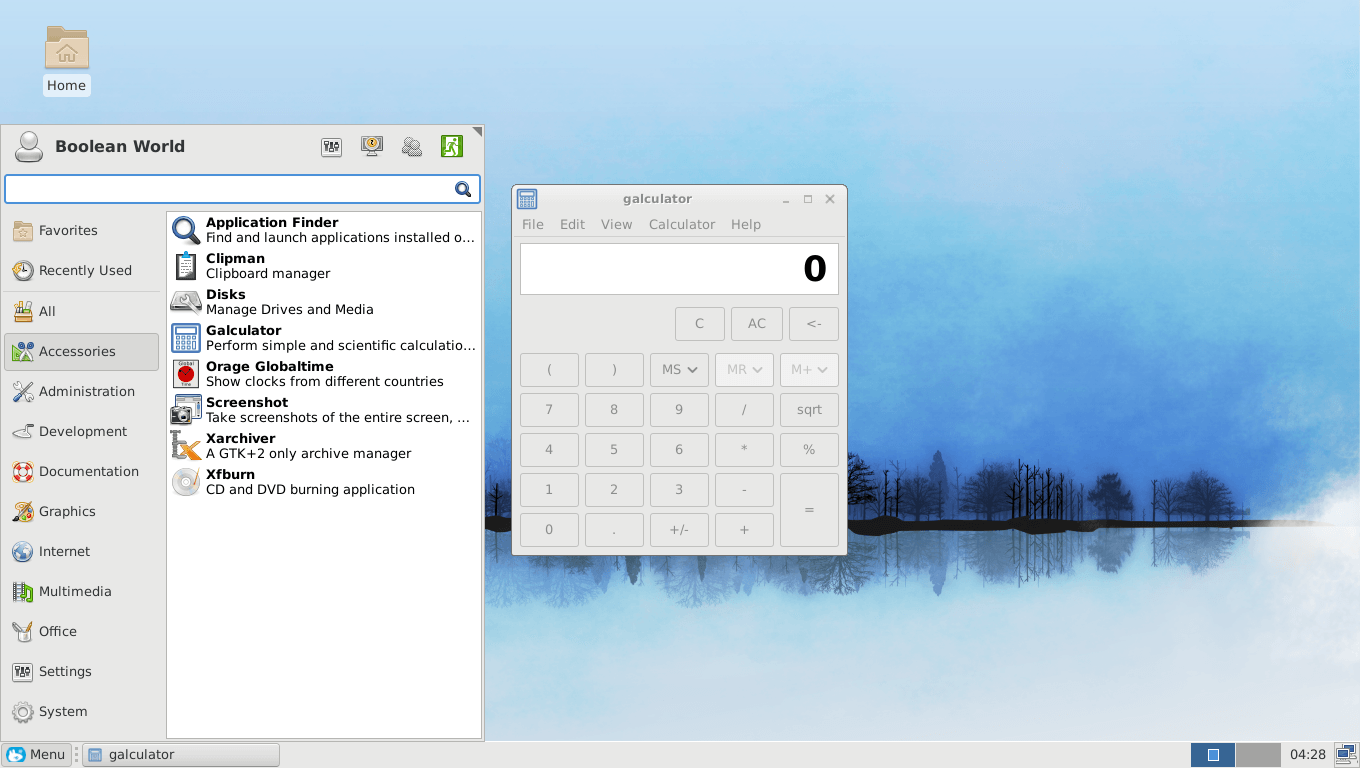This screenshot has width=1360, height=768.
Task: Launch Clipman clipboard manager
Action: point(324,266)
